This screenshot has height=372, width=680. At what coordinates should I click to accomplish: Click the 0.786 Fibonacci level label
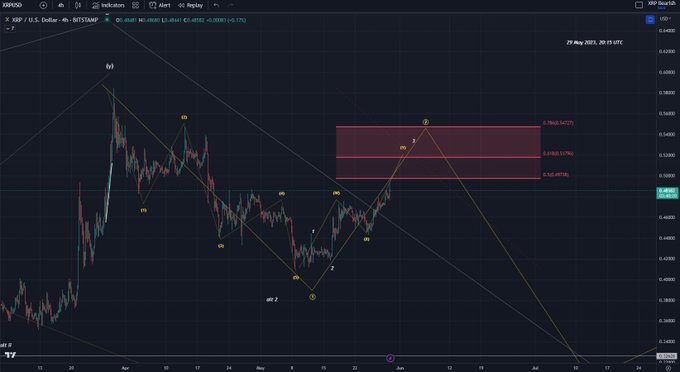[558, 123]
